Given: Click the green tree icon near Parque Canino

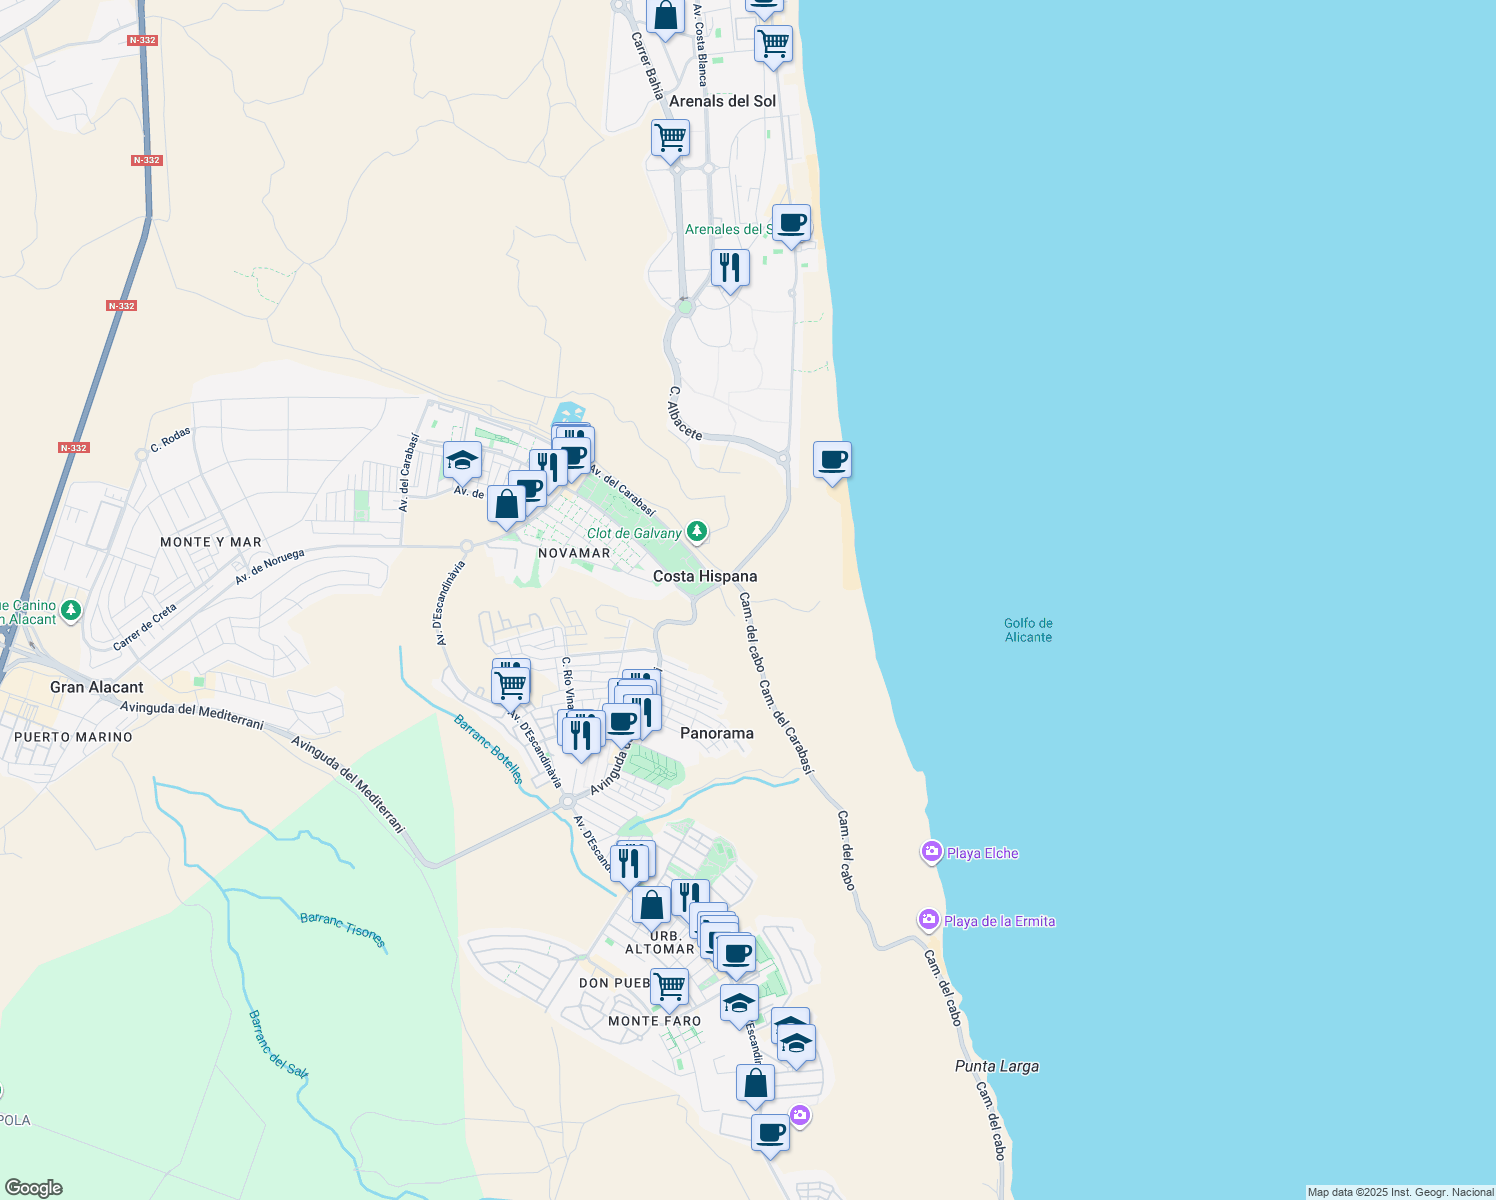Looking at the screenshot, I should 70,609.
